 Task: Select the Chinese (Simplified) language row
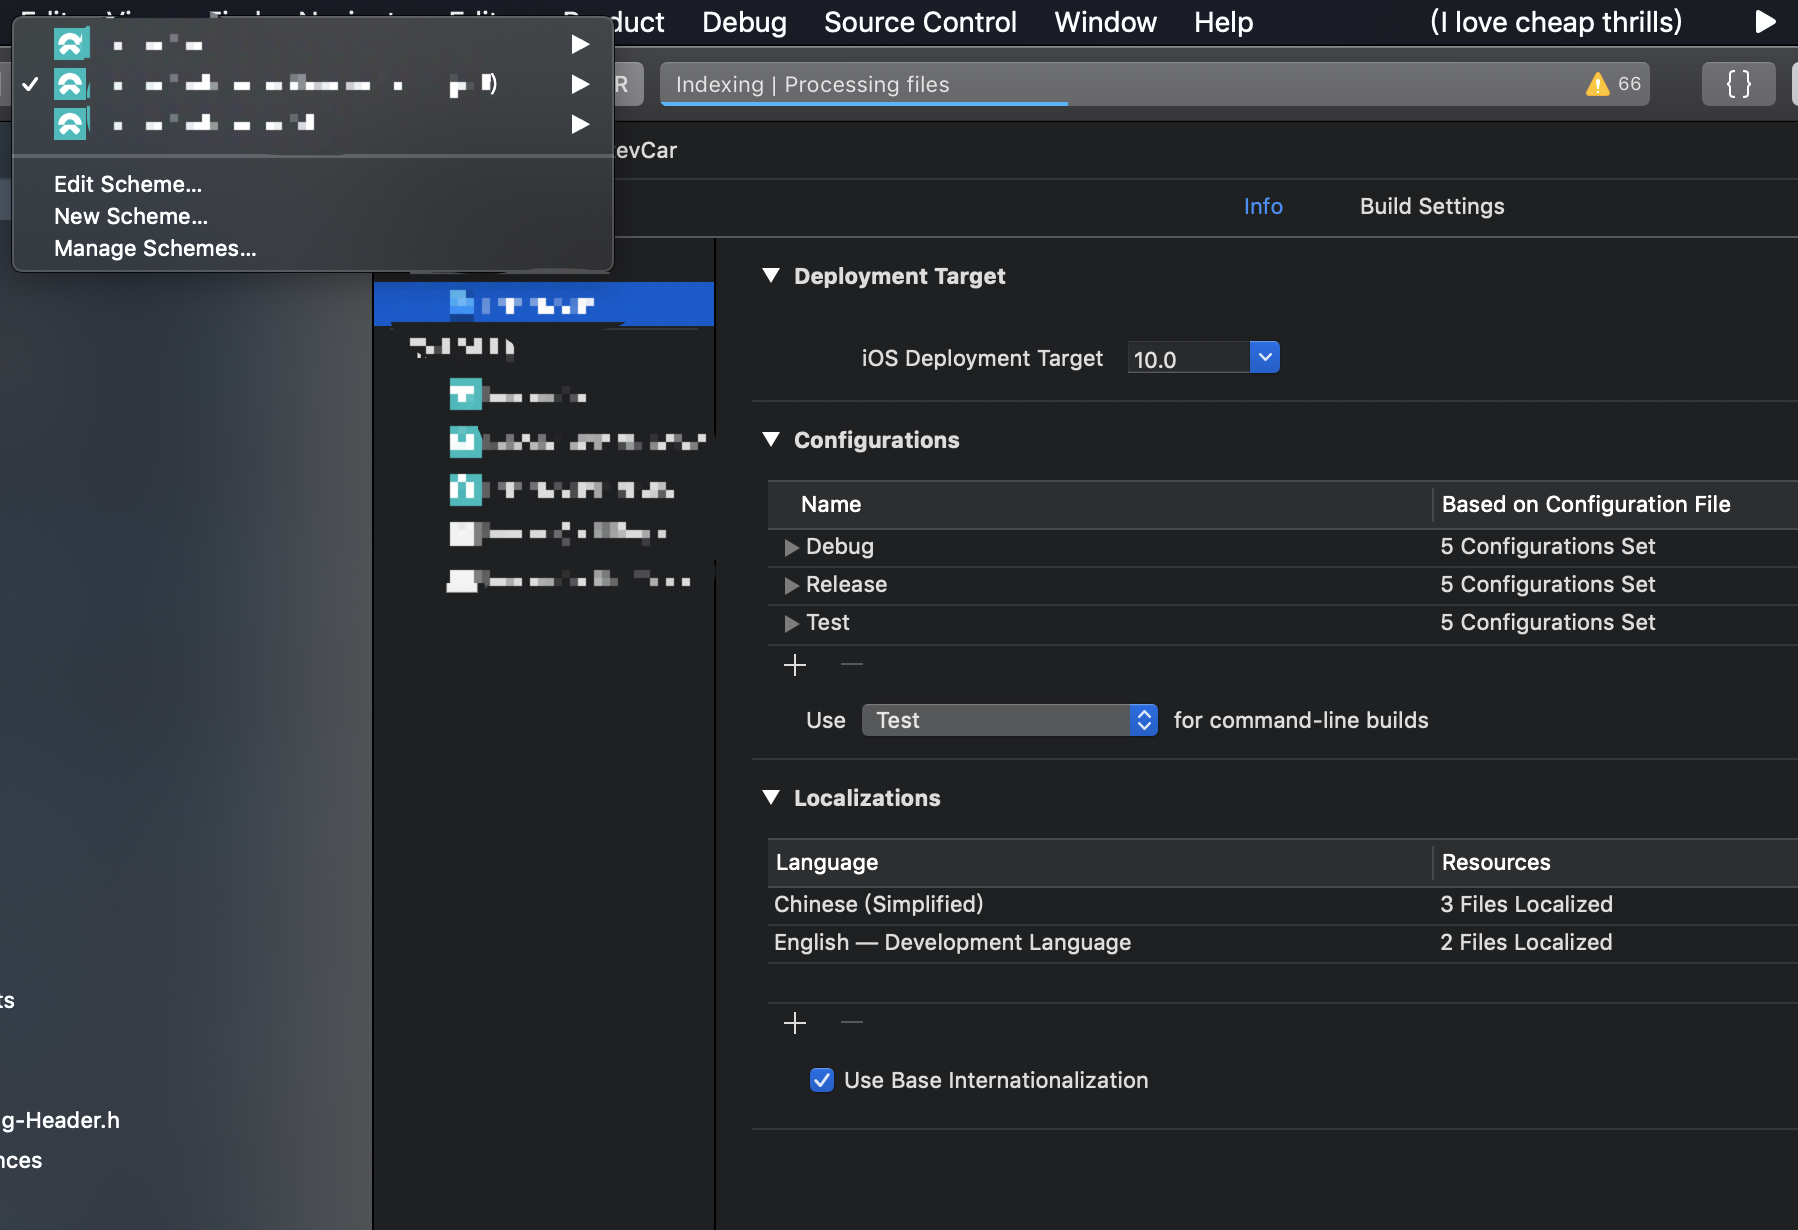[x=1283, y=905]
